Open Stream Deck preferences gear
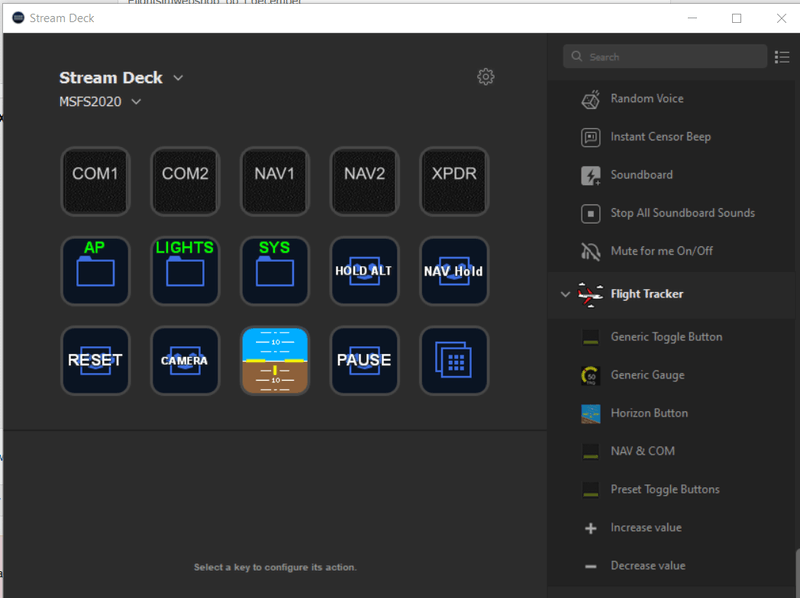The image size is (800, 598). click(x=486, y=77)
